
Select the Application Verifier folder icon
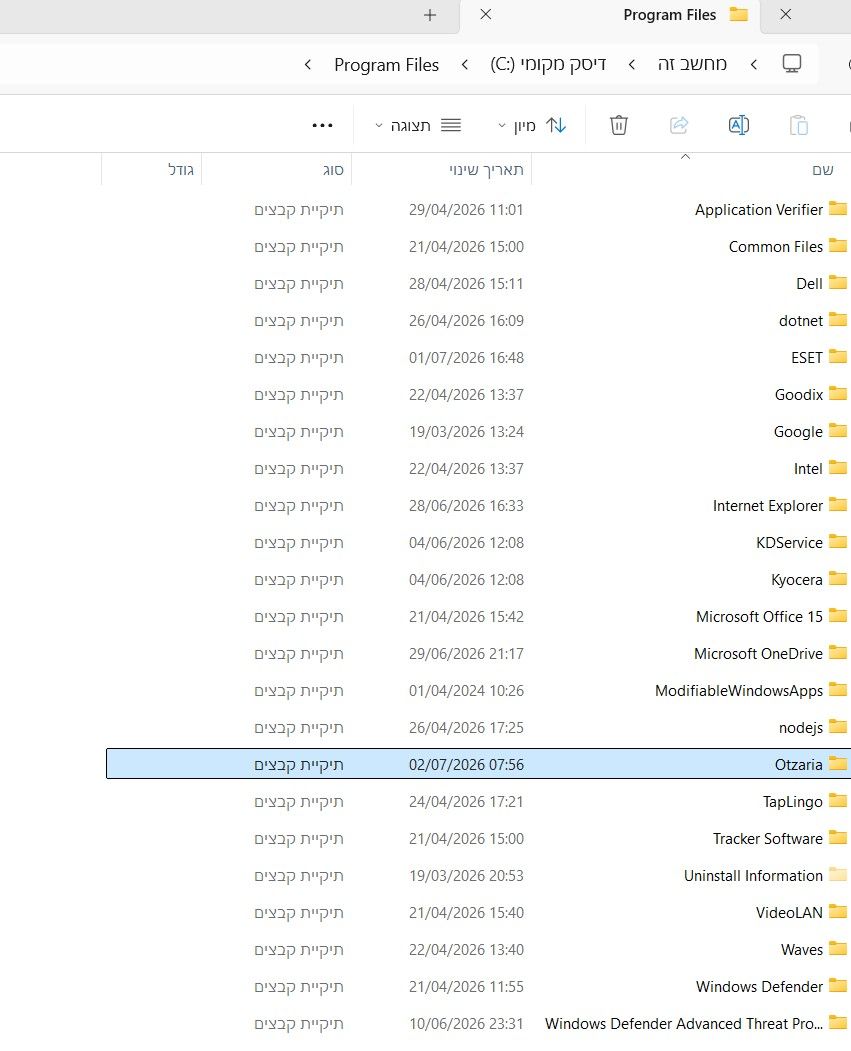(x=838, y=208)
